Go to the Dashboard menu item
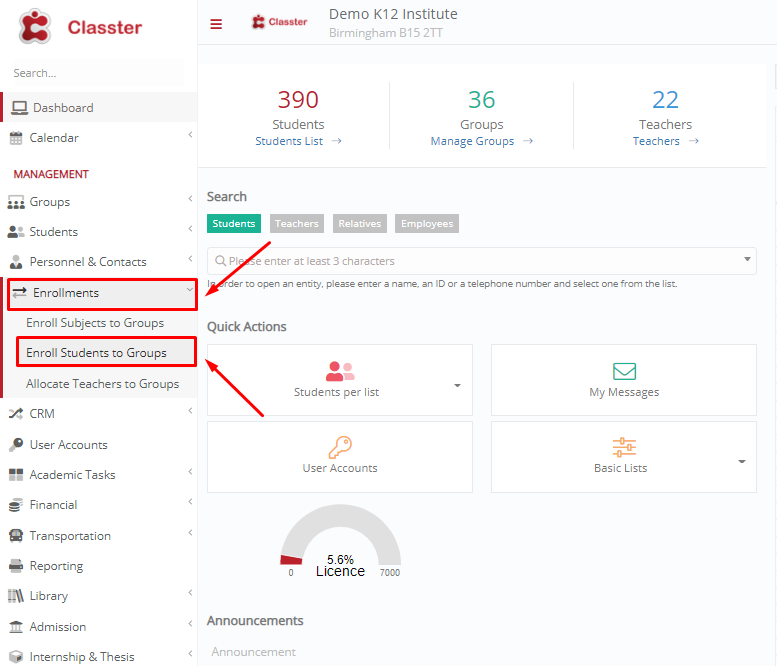The width and height of the screenshot is (777, 666). [x=99, y=108]
